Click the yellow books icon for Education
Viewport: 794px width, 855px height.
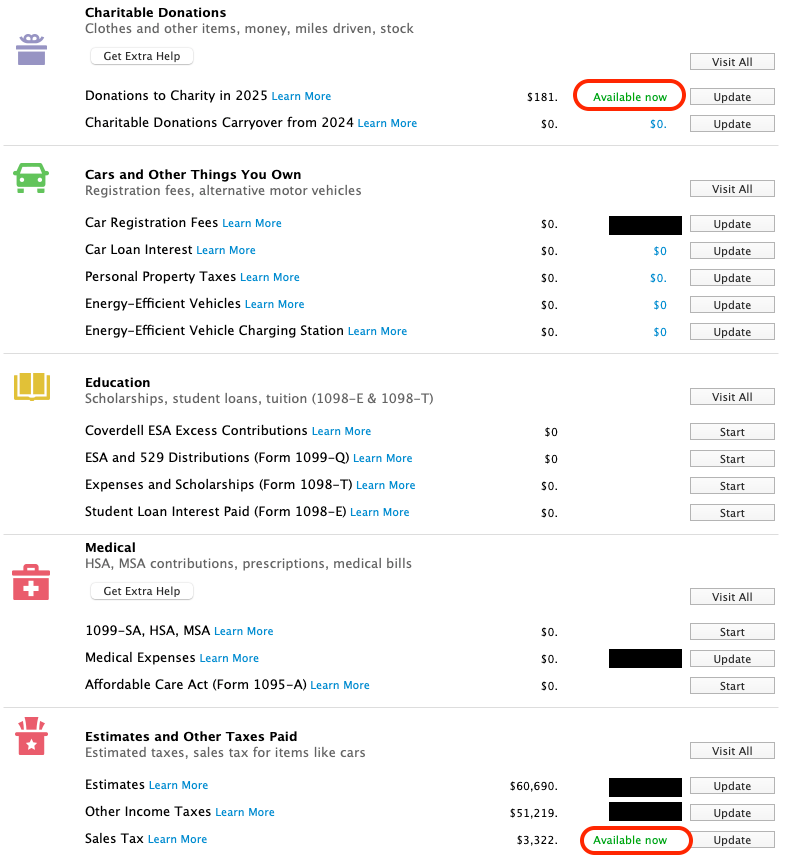coord(31,386)
